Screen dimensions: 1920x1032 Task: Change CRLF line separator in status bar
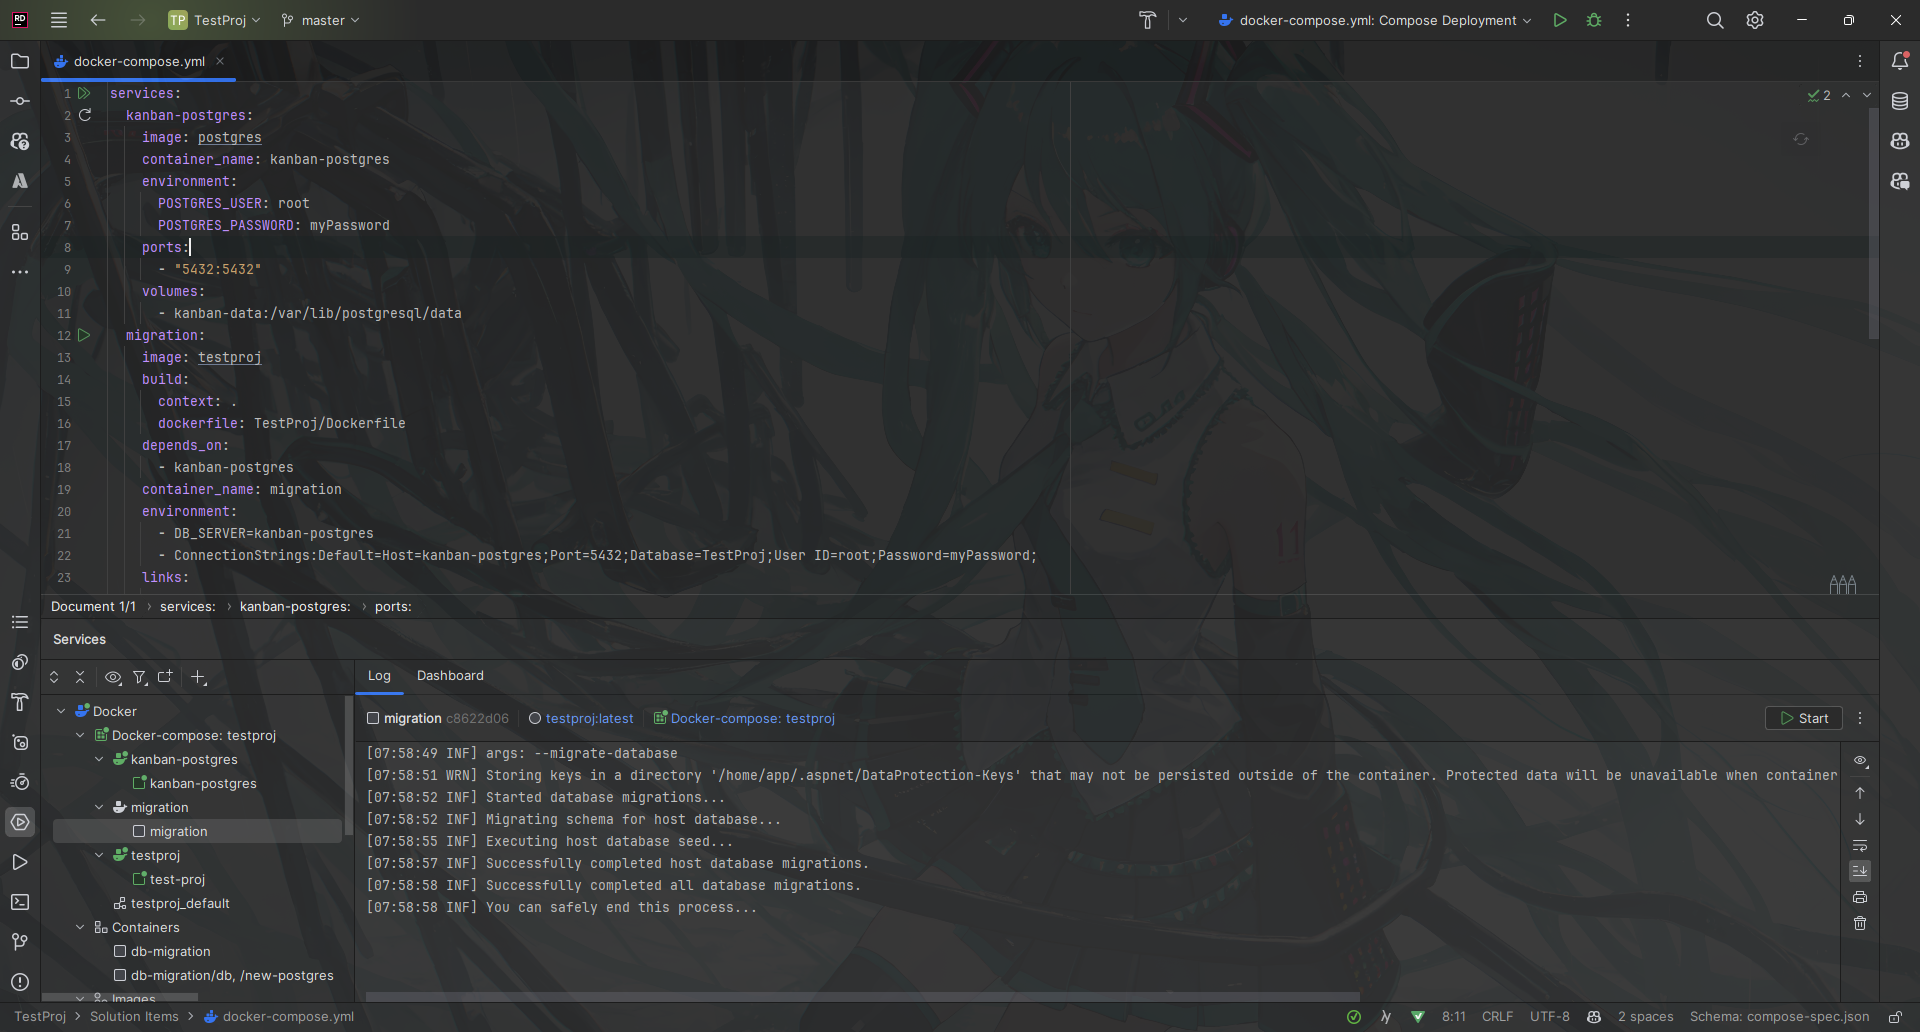tap(1497, 1016)
